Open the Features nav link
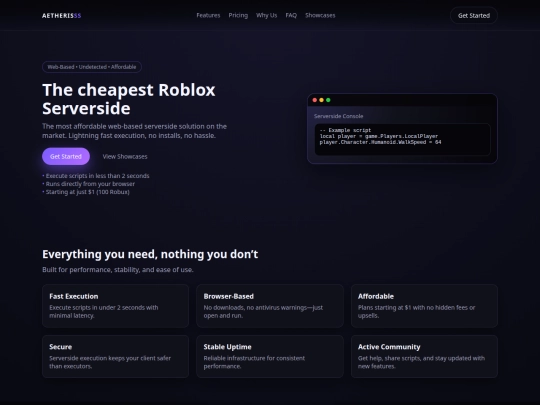 tap(208, 15)
